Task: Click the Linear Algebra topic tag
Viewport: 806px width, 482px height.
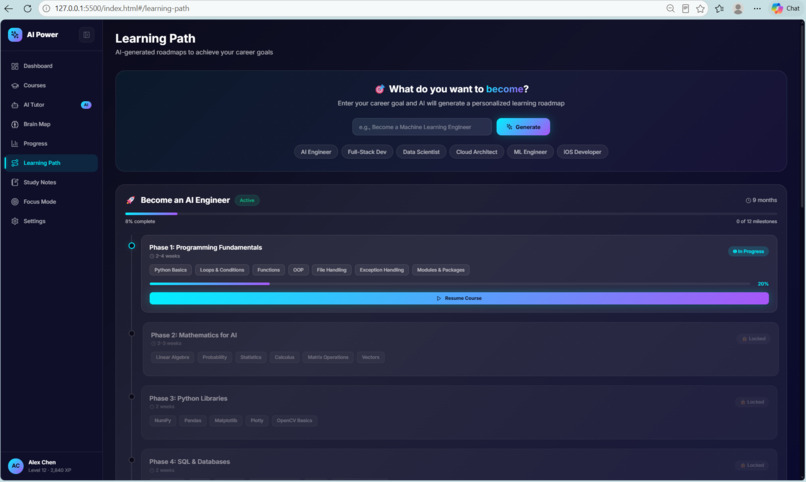Action: 172,358
